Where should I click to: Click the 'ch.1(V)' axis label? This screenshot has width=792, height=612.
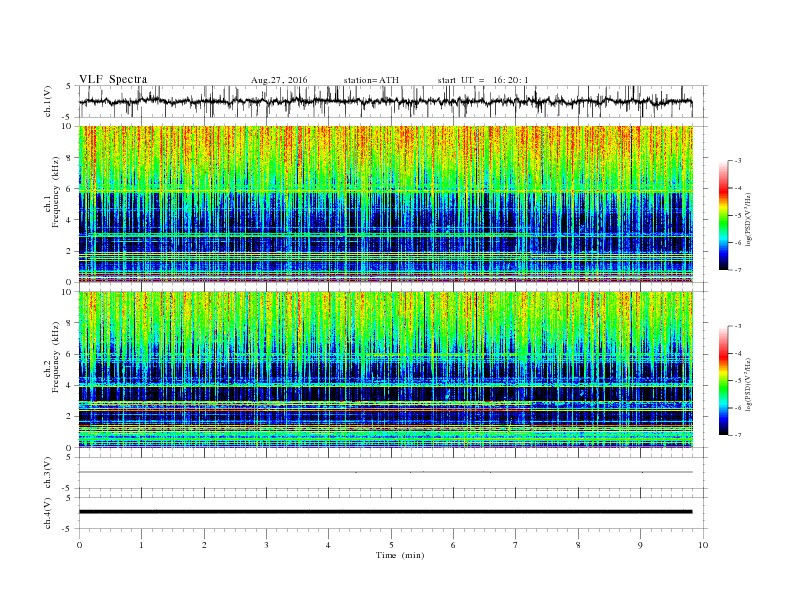(x=48, y=103)
